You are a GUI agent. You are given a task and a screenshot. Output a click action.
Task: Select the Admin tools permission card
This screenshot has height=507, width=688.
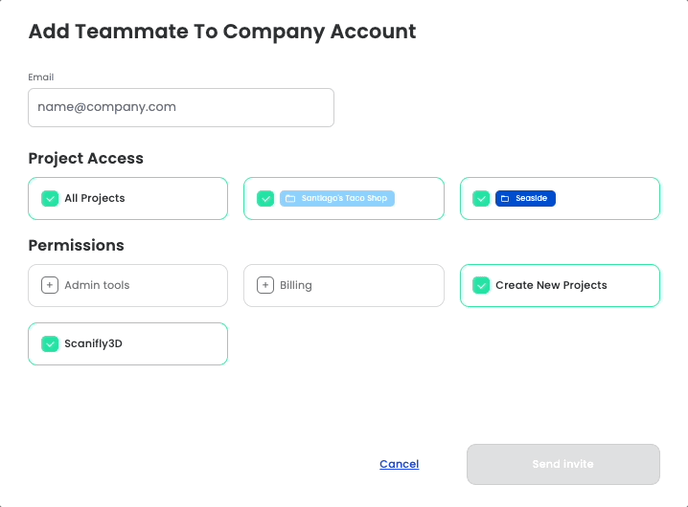point(128,285)
